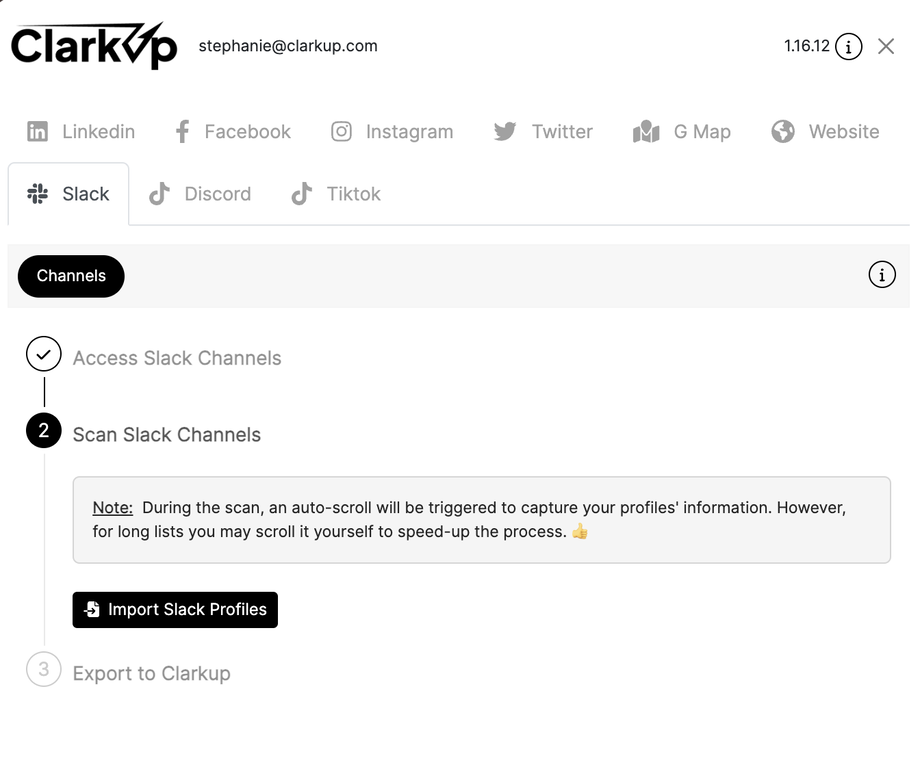Viewport: 920px width, 769px height.
Task: Select the Slack tab
Action: click(69, 194)
